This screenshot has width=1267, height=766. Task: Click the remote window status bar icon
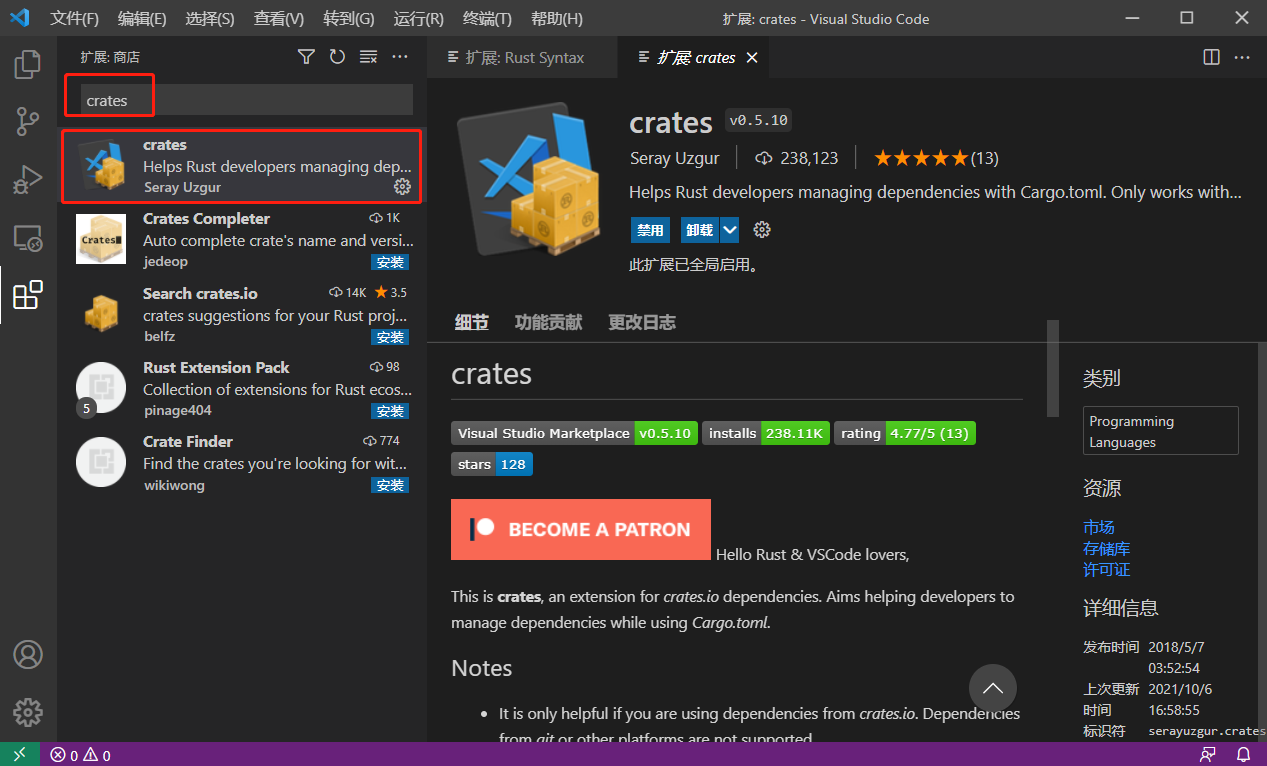click(x=20, y=755)
